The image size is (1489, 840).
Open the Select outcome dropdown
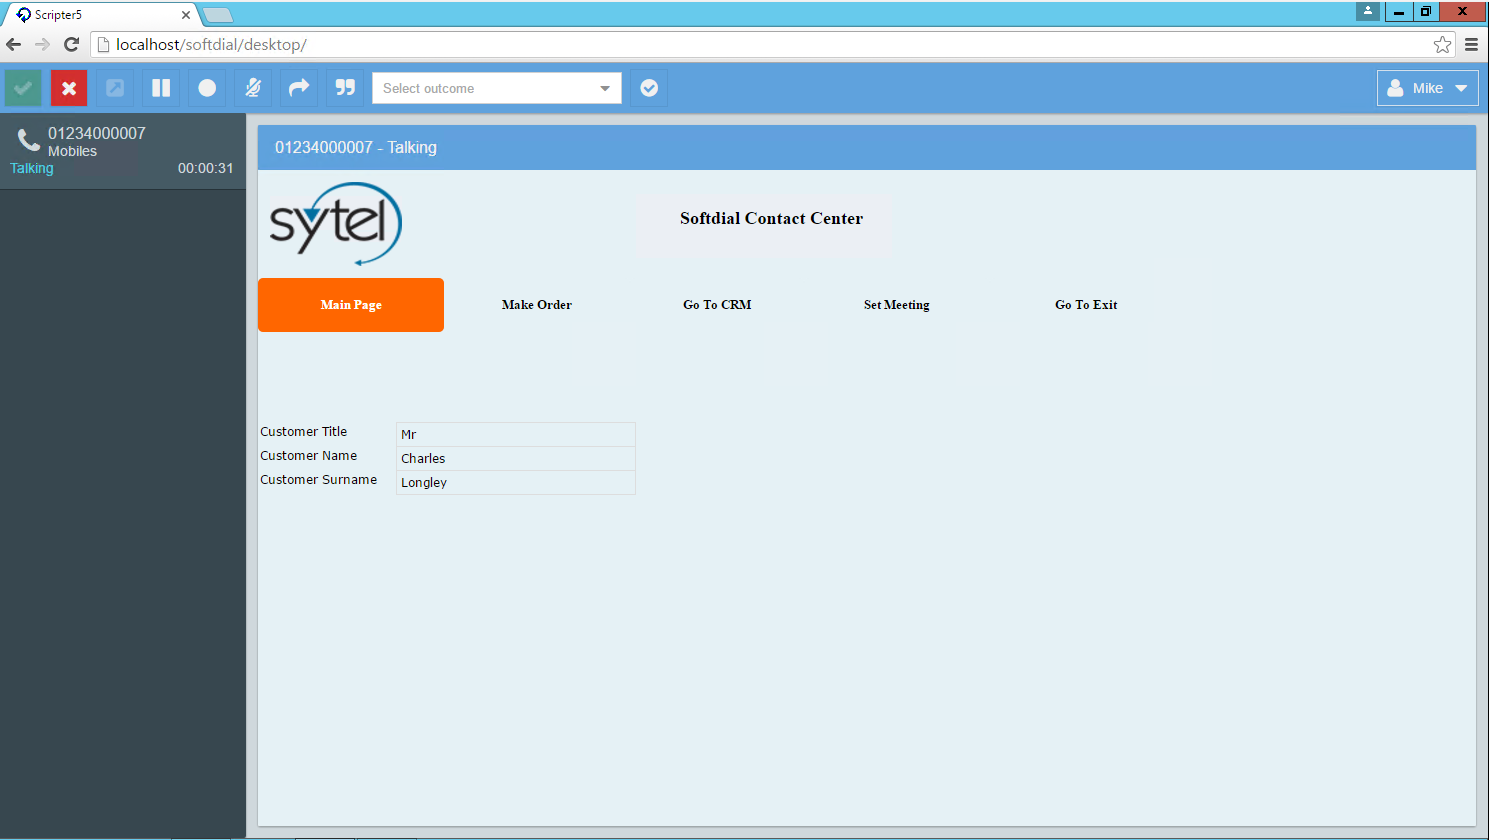tap(497, 88)
